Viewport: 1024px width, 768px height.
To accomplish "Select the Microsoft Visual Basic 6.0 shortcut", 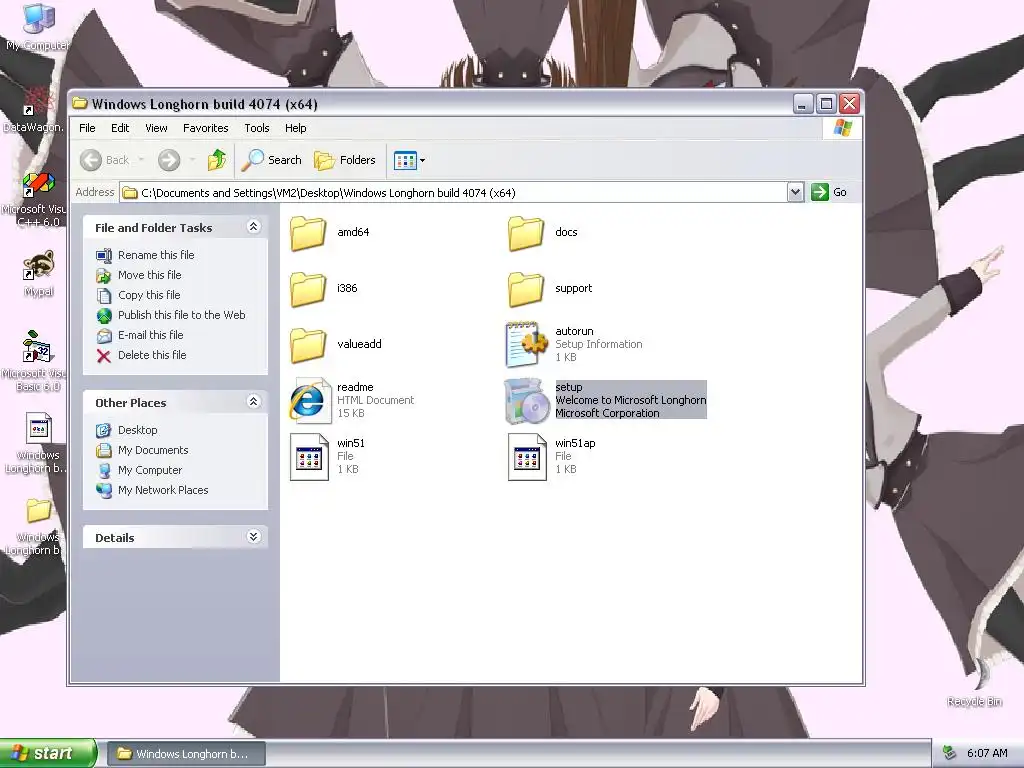I will pos(35,361).
